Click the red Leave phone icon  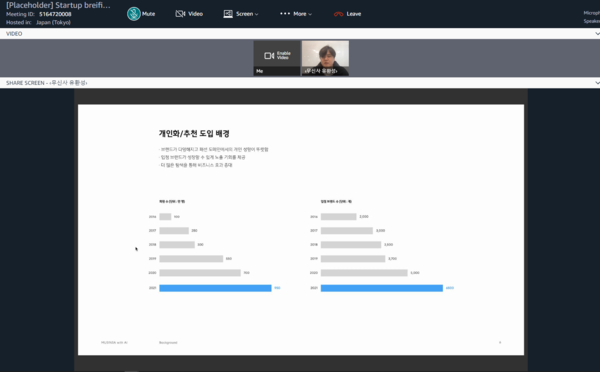tap(339, 14)
